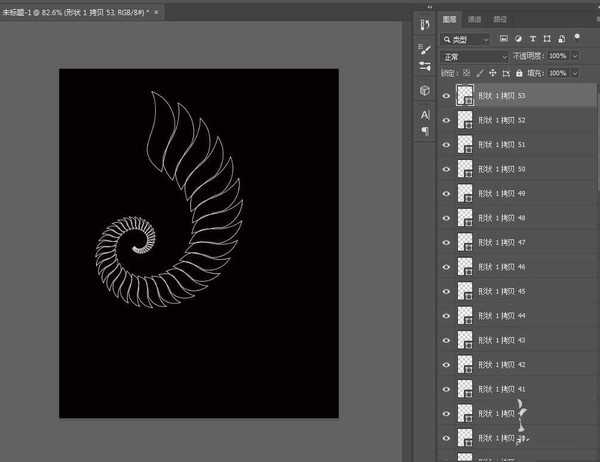The width and height of the screenshot is (600, 462).
Task: Hide layer 形状 1 拷贝 45
Action: pyautogui.click(x=446, y=291)
